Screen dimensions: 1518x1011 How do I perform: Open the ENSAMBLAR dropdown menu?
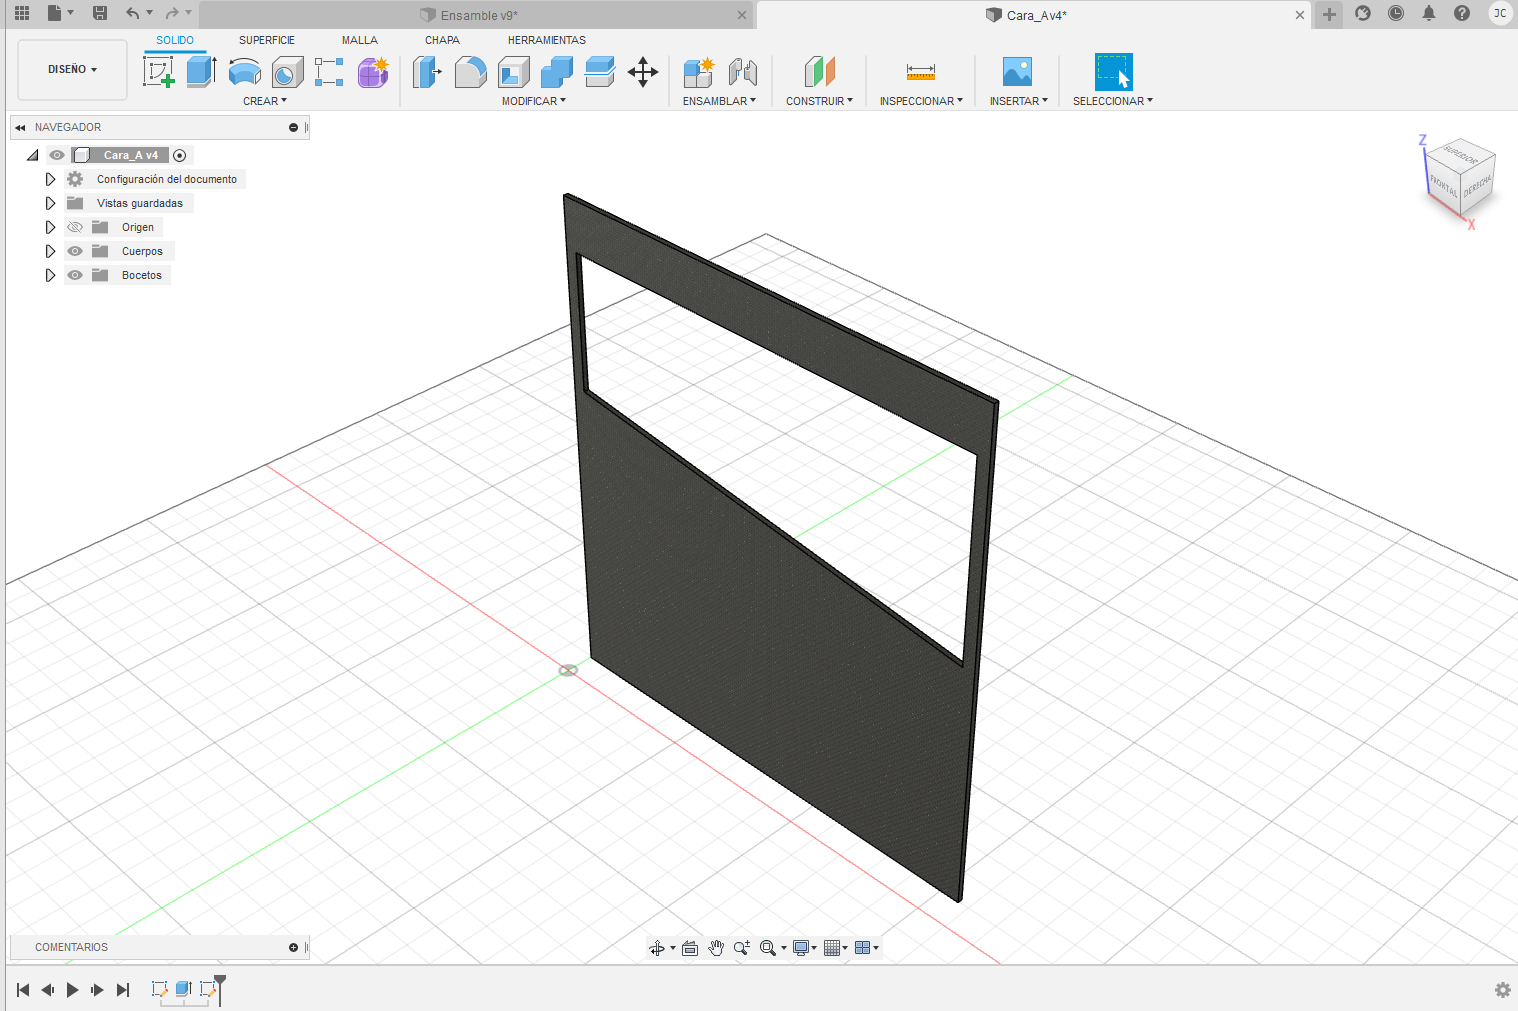point(719,101)
